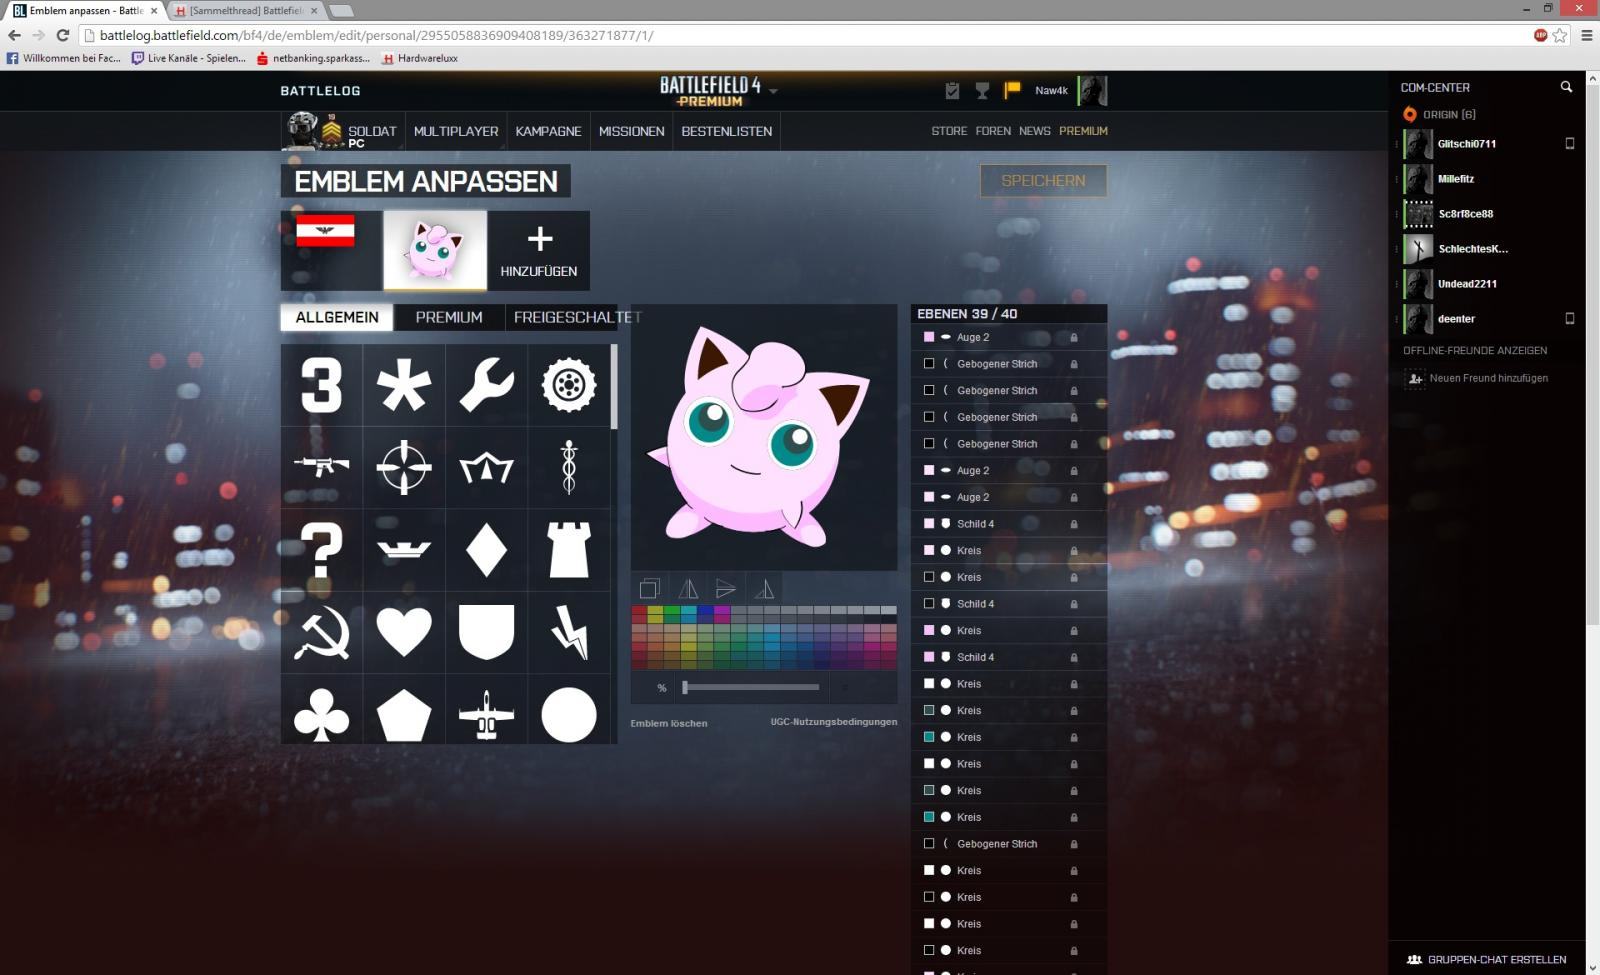Search friends in the Com-Center
The image size is (1600, 975).
coord(1566,87)
